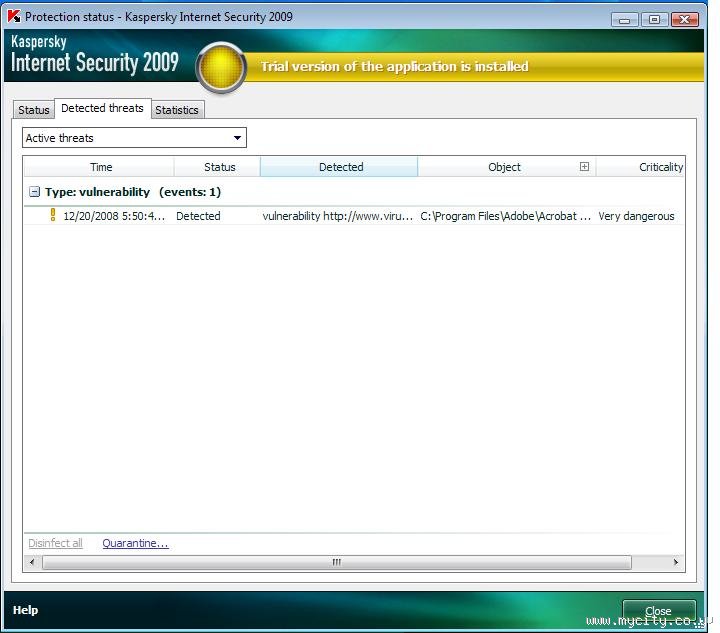
Task: Close the window with red X
Action: (685, 19)
